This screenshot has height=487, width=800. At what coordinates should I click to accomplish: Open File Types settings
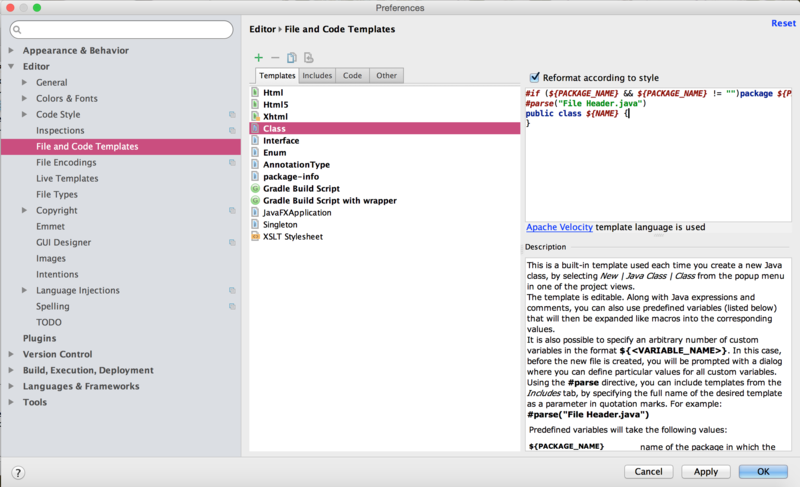coord(57,194)
